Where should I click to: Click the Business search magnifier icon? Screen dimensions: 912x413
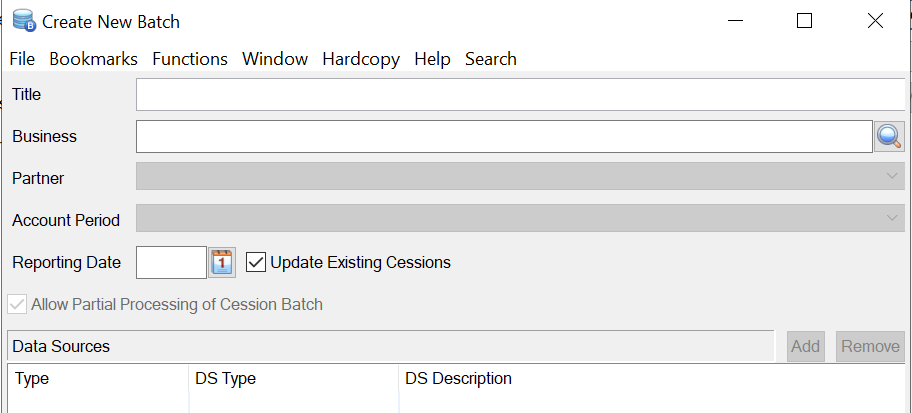pyautogui.click(x=889, y=136)
